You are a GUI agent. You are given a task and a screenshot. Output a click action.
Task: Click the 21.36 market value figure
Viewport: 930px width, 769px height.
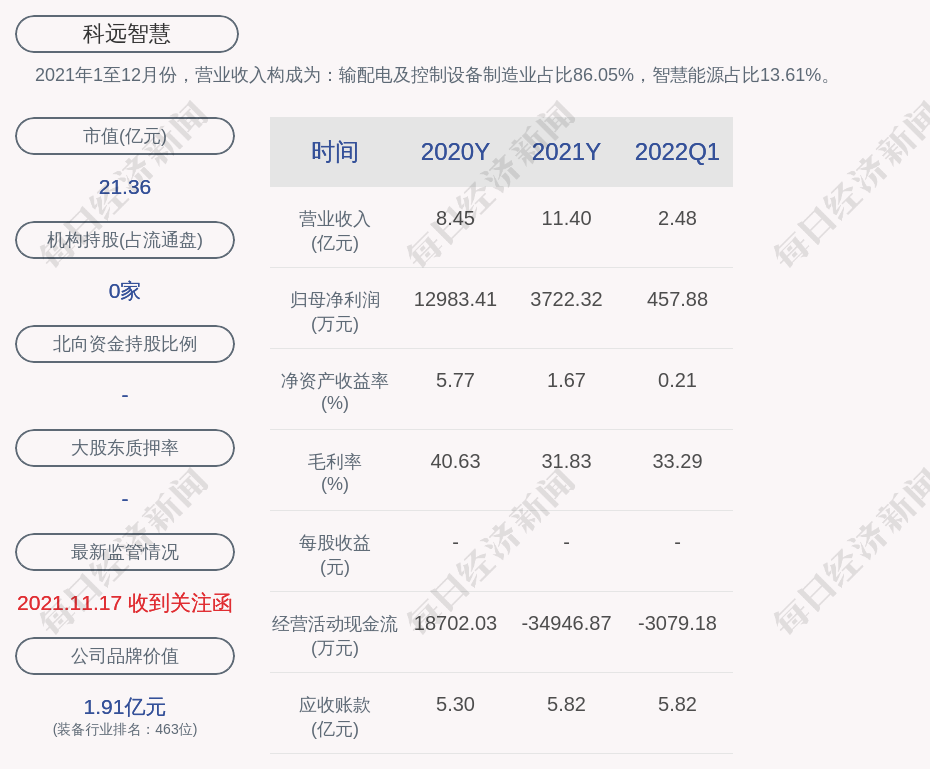(125, 187)
